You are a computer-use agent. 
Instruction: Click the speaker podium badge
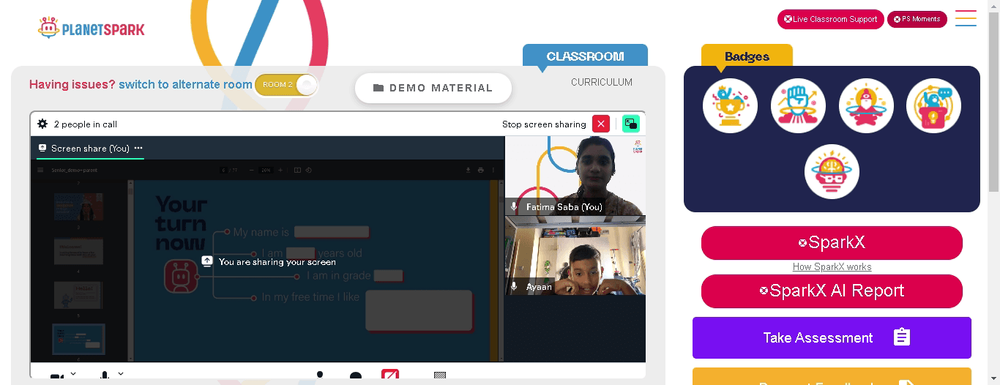pyautogui.click(x=934, y=106)
